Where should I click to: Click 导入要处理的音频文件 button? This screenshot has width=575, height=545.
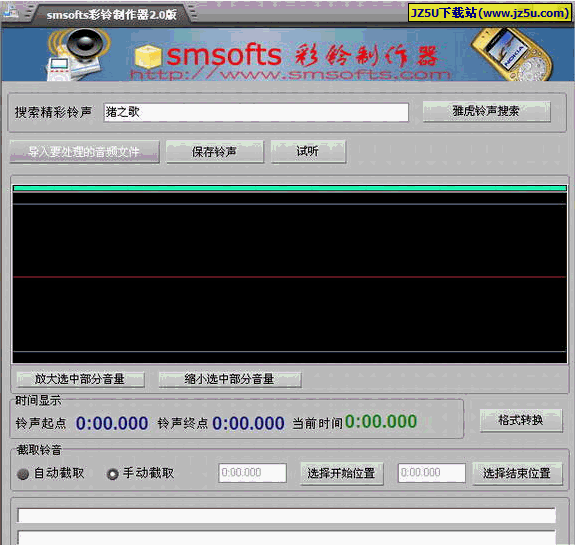[x=84, y=151]
